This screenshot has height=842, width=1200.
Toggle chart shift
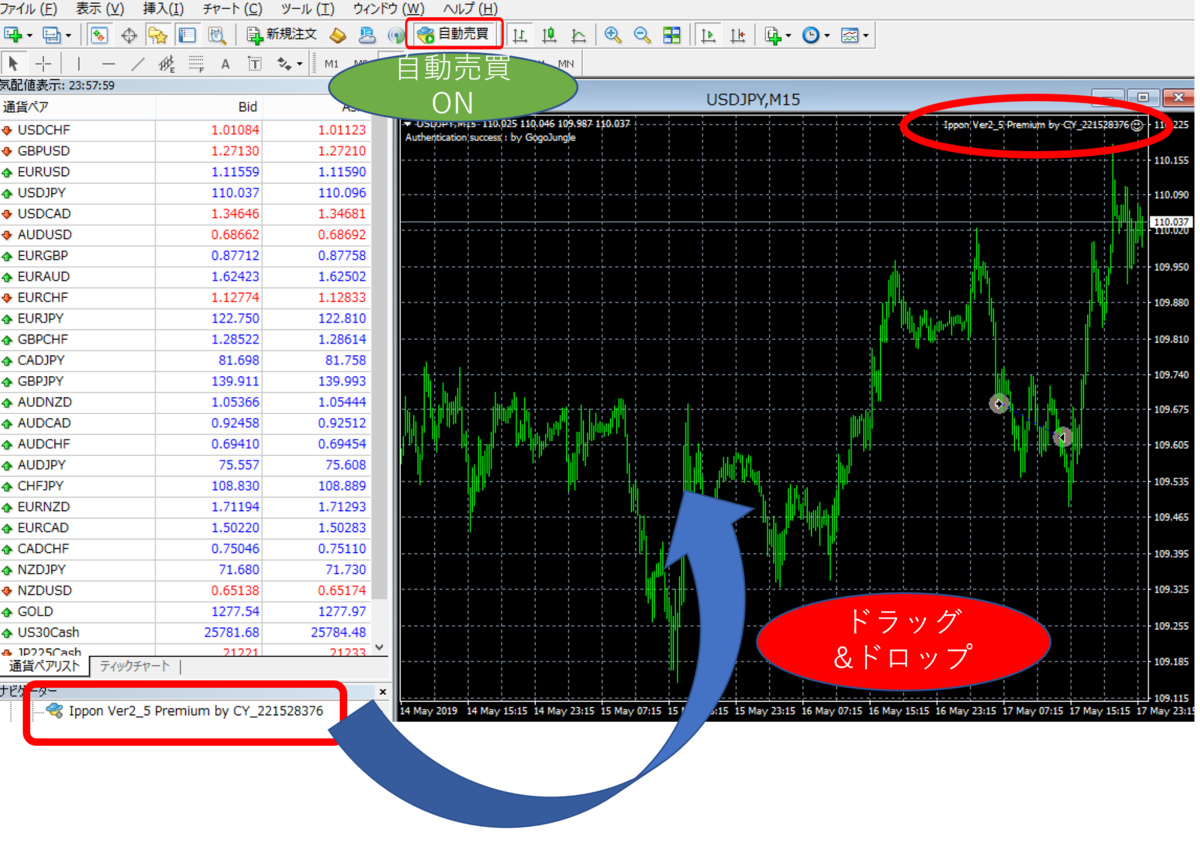[x=738, y=35]
